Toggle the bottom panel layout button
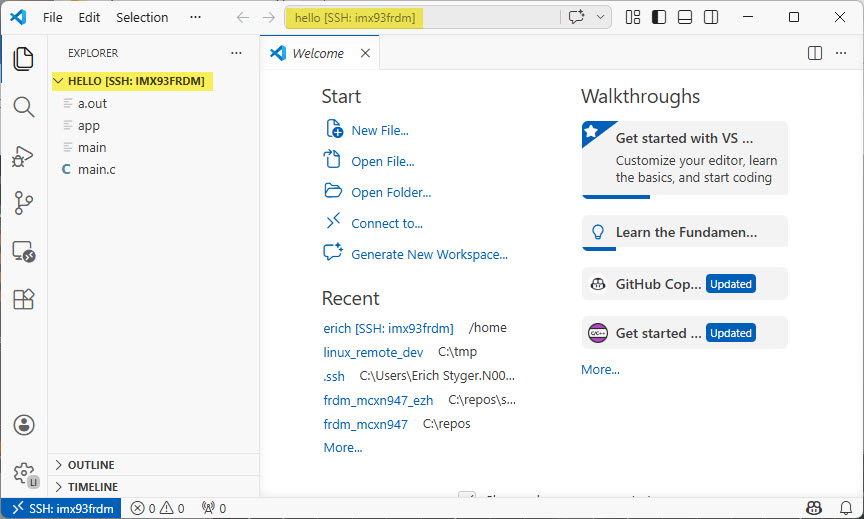 tap(685, 17)
